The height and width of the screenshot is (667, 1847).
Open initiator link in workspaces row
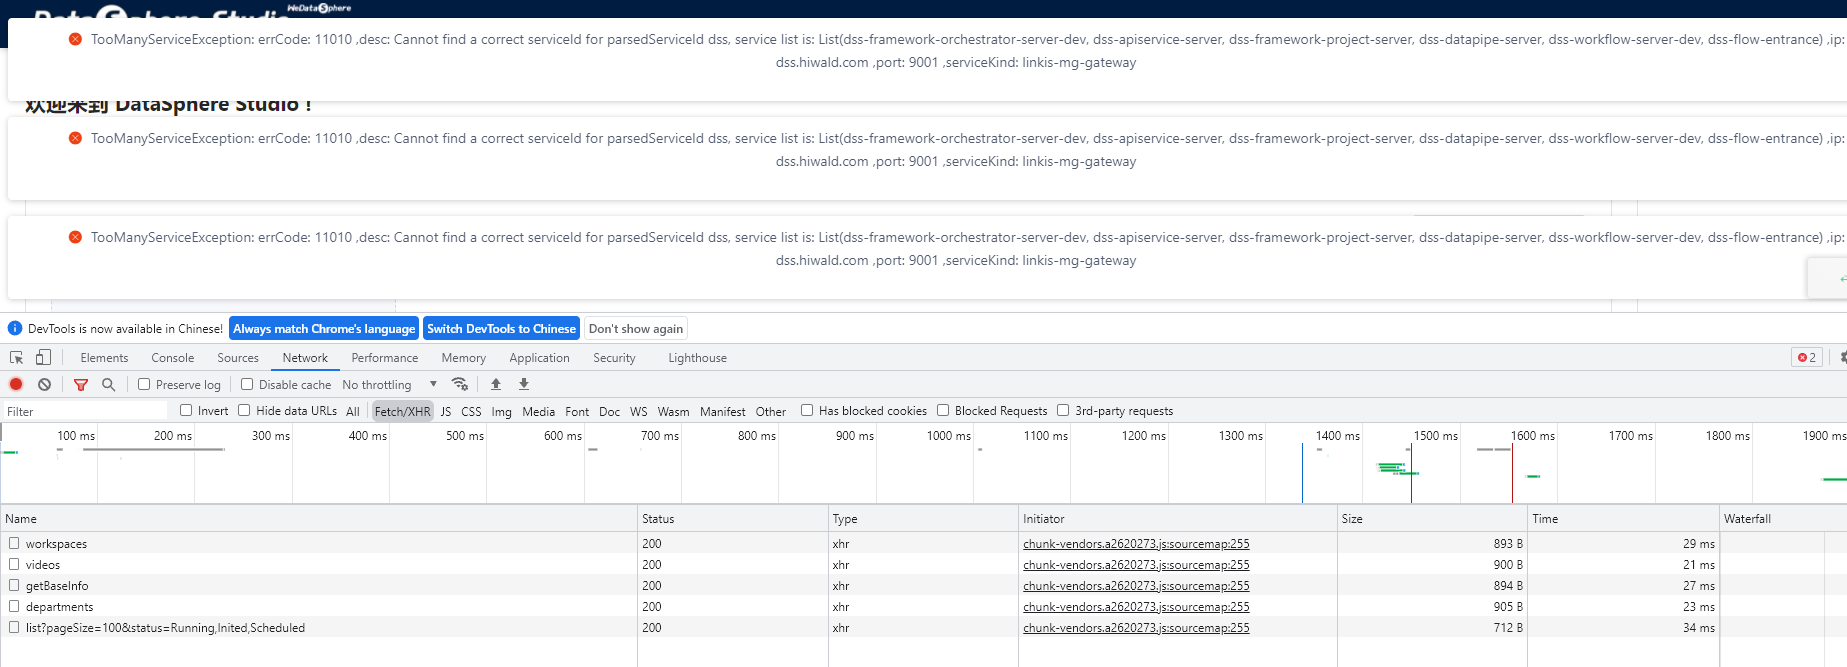pyautogui.click(x=1136, y=543)
